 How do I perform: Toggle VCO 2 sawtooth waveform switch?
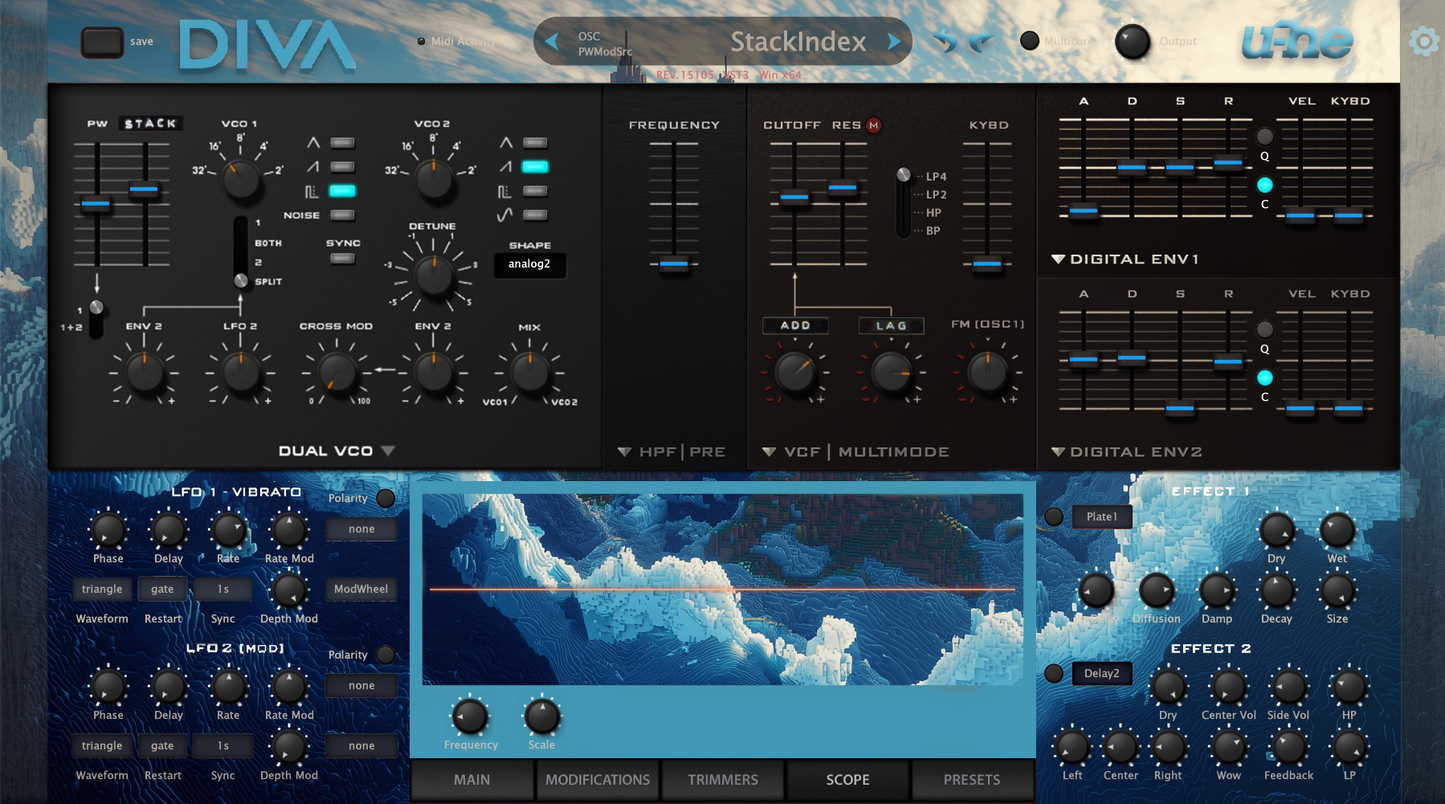point(535,167)
